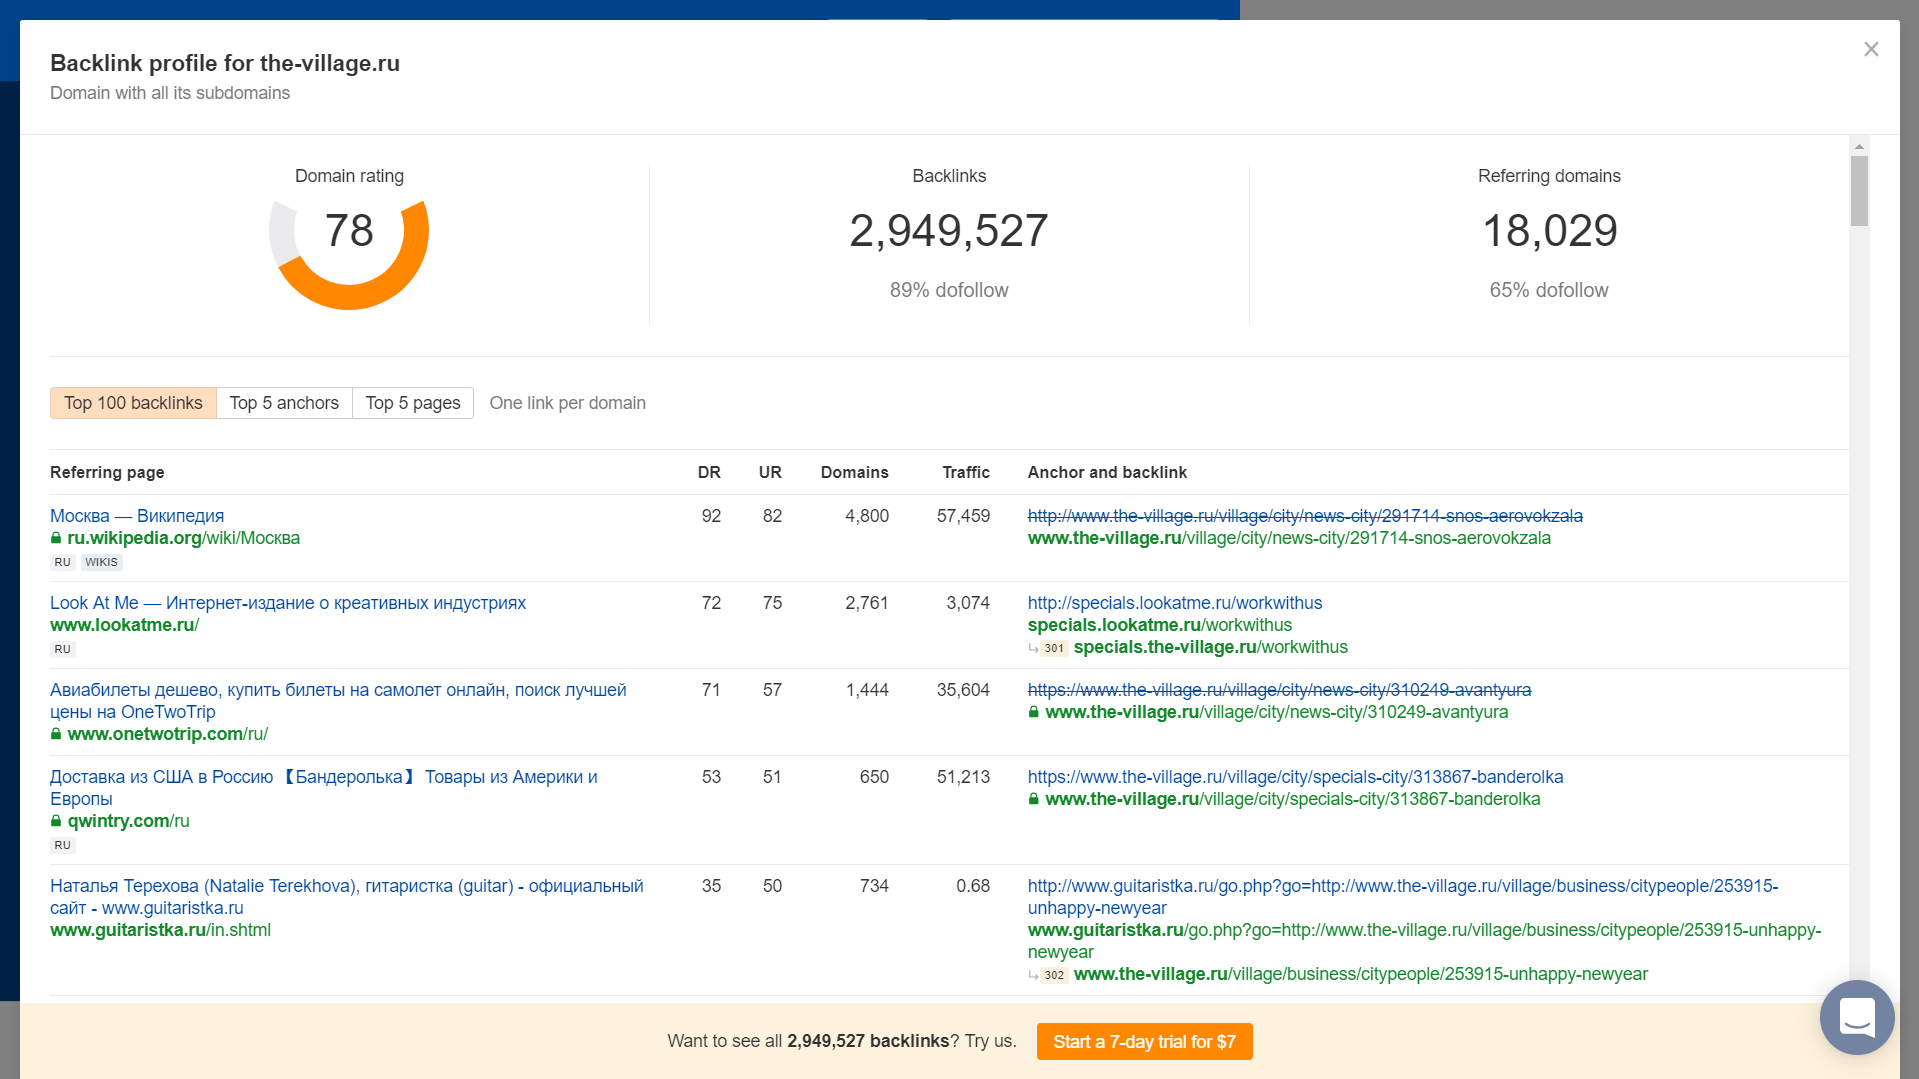1919x1079 pixels.
Task: Click the 302 redirect badge
Action: click(1054, 975)
